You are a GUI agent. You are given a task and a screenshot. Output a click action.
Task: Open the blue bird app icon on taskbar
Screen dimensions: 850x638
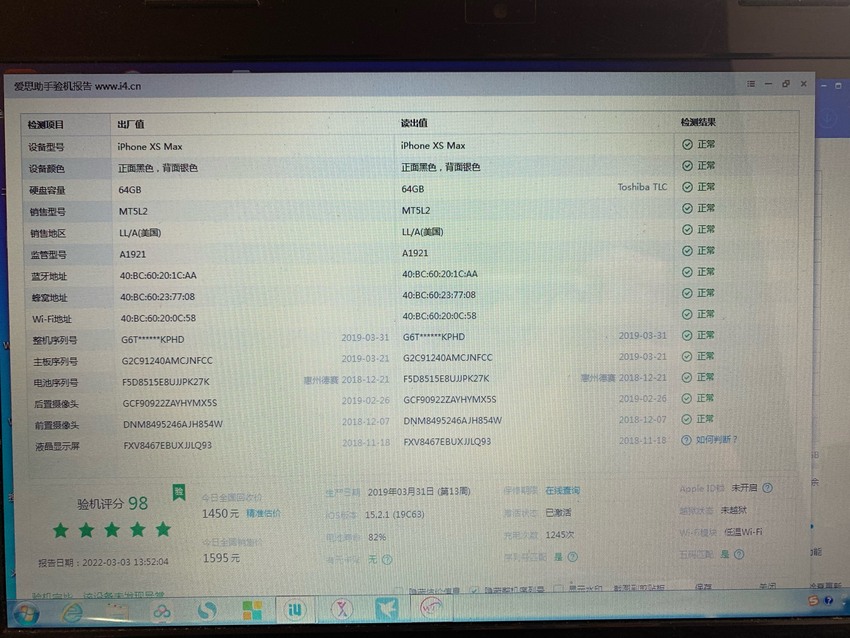click(387, 609)
